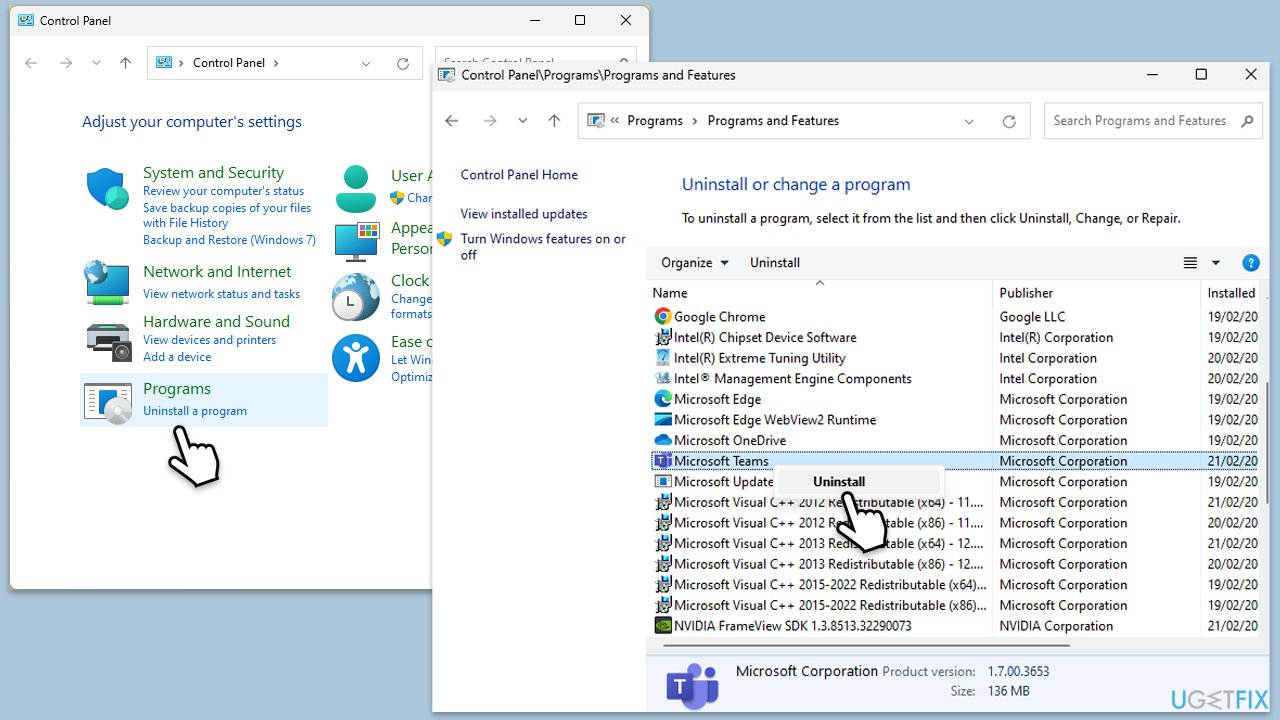This screenshot has width=1280, height=720.
Task: Click the Clock and Region icon
Action: (356, 296)
